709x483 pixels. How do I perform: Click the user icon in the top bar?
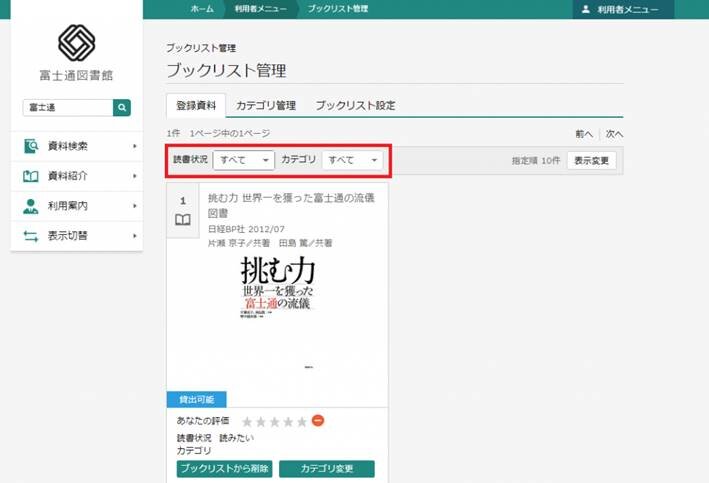click(586, 9)
